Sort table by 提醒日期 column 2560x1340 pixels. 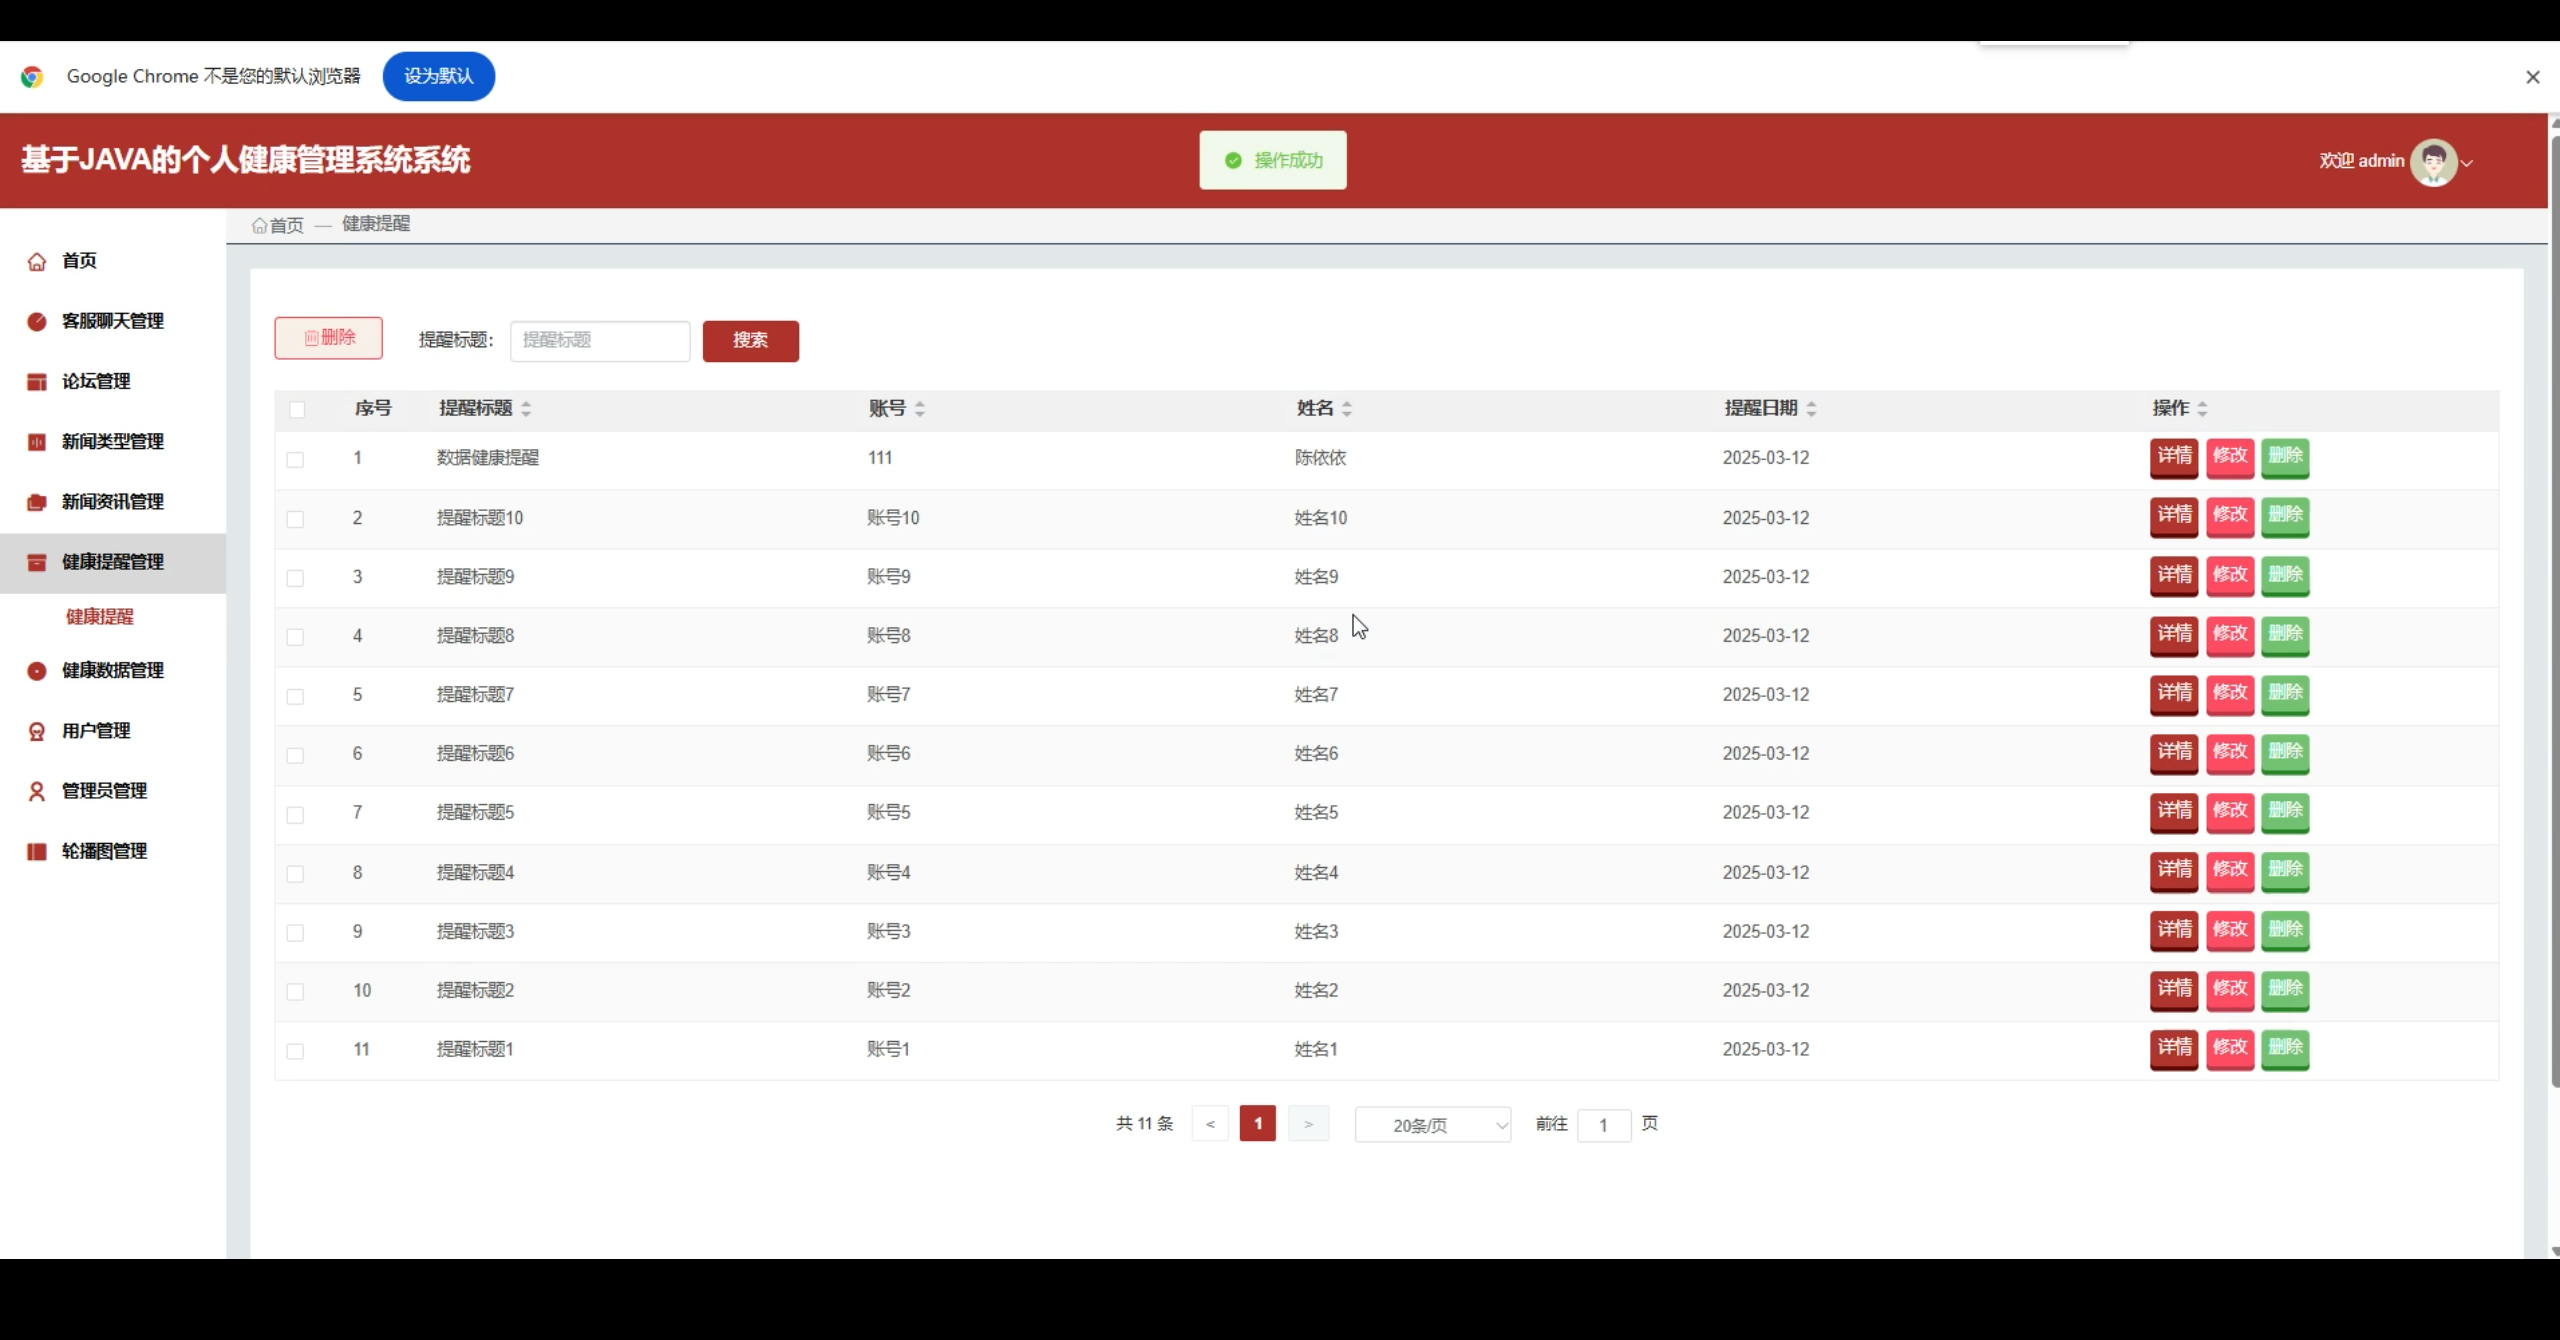pyautogui.click(x=1814, y=408)
